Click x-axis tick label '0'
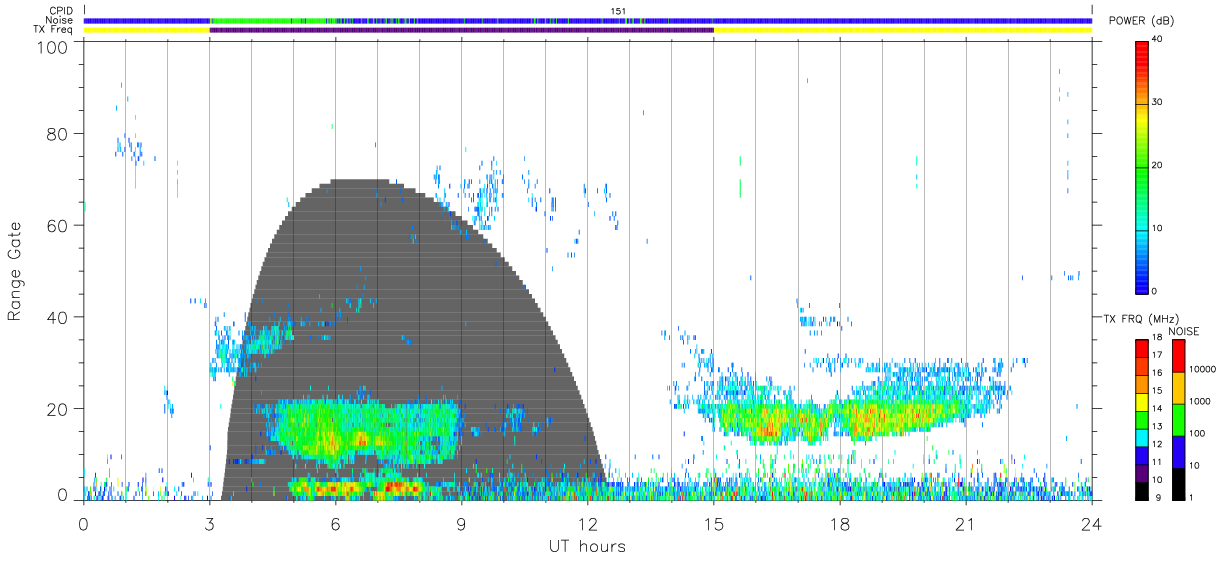Screen dimensions: 1228x567 tap(84, 523)
